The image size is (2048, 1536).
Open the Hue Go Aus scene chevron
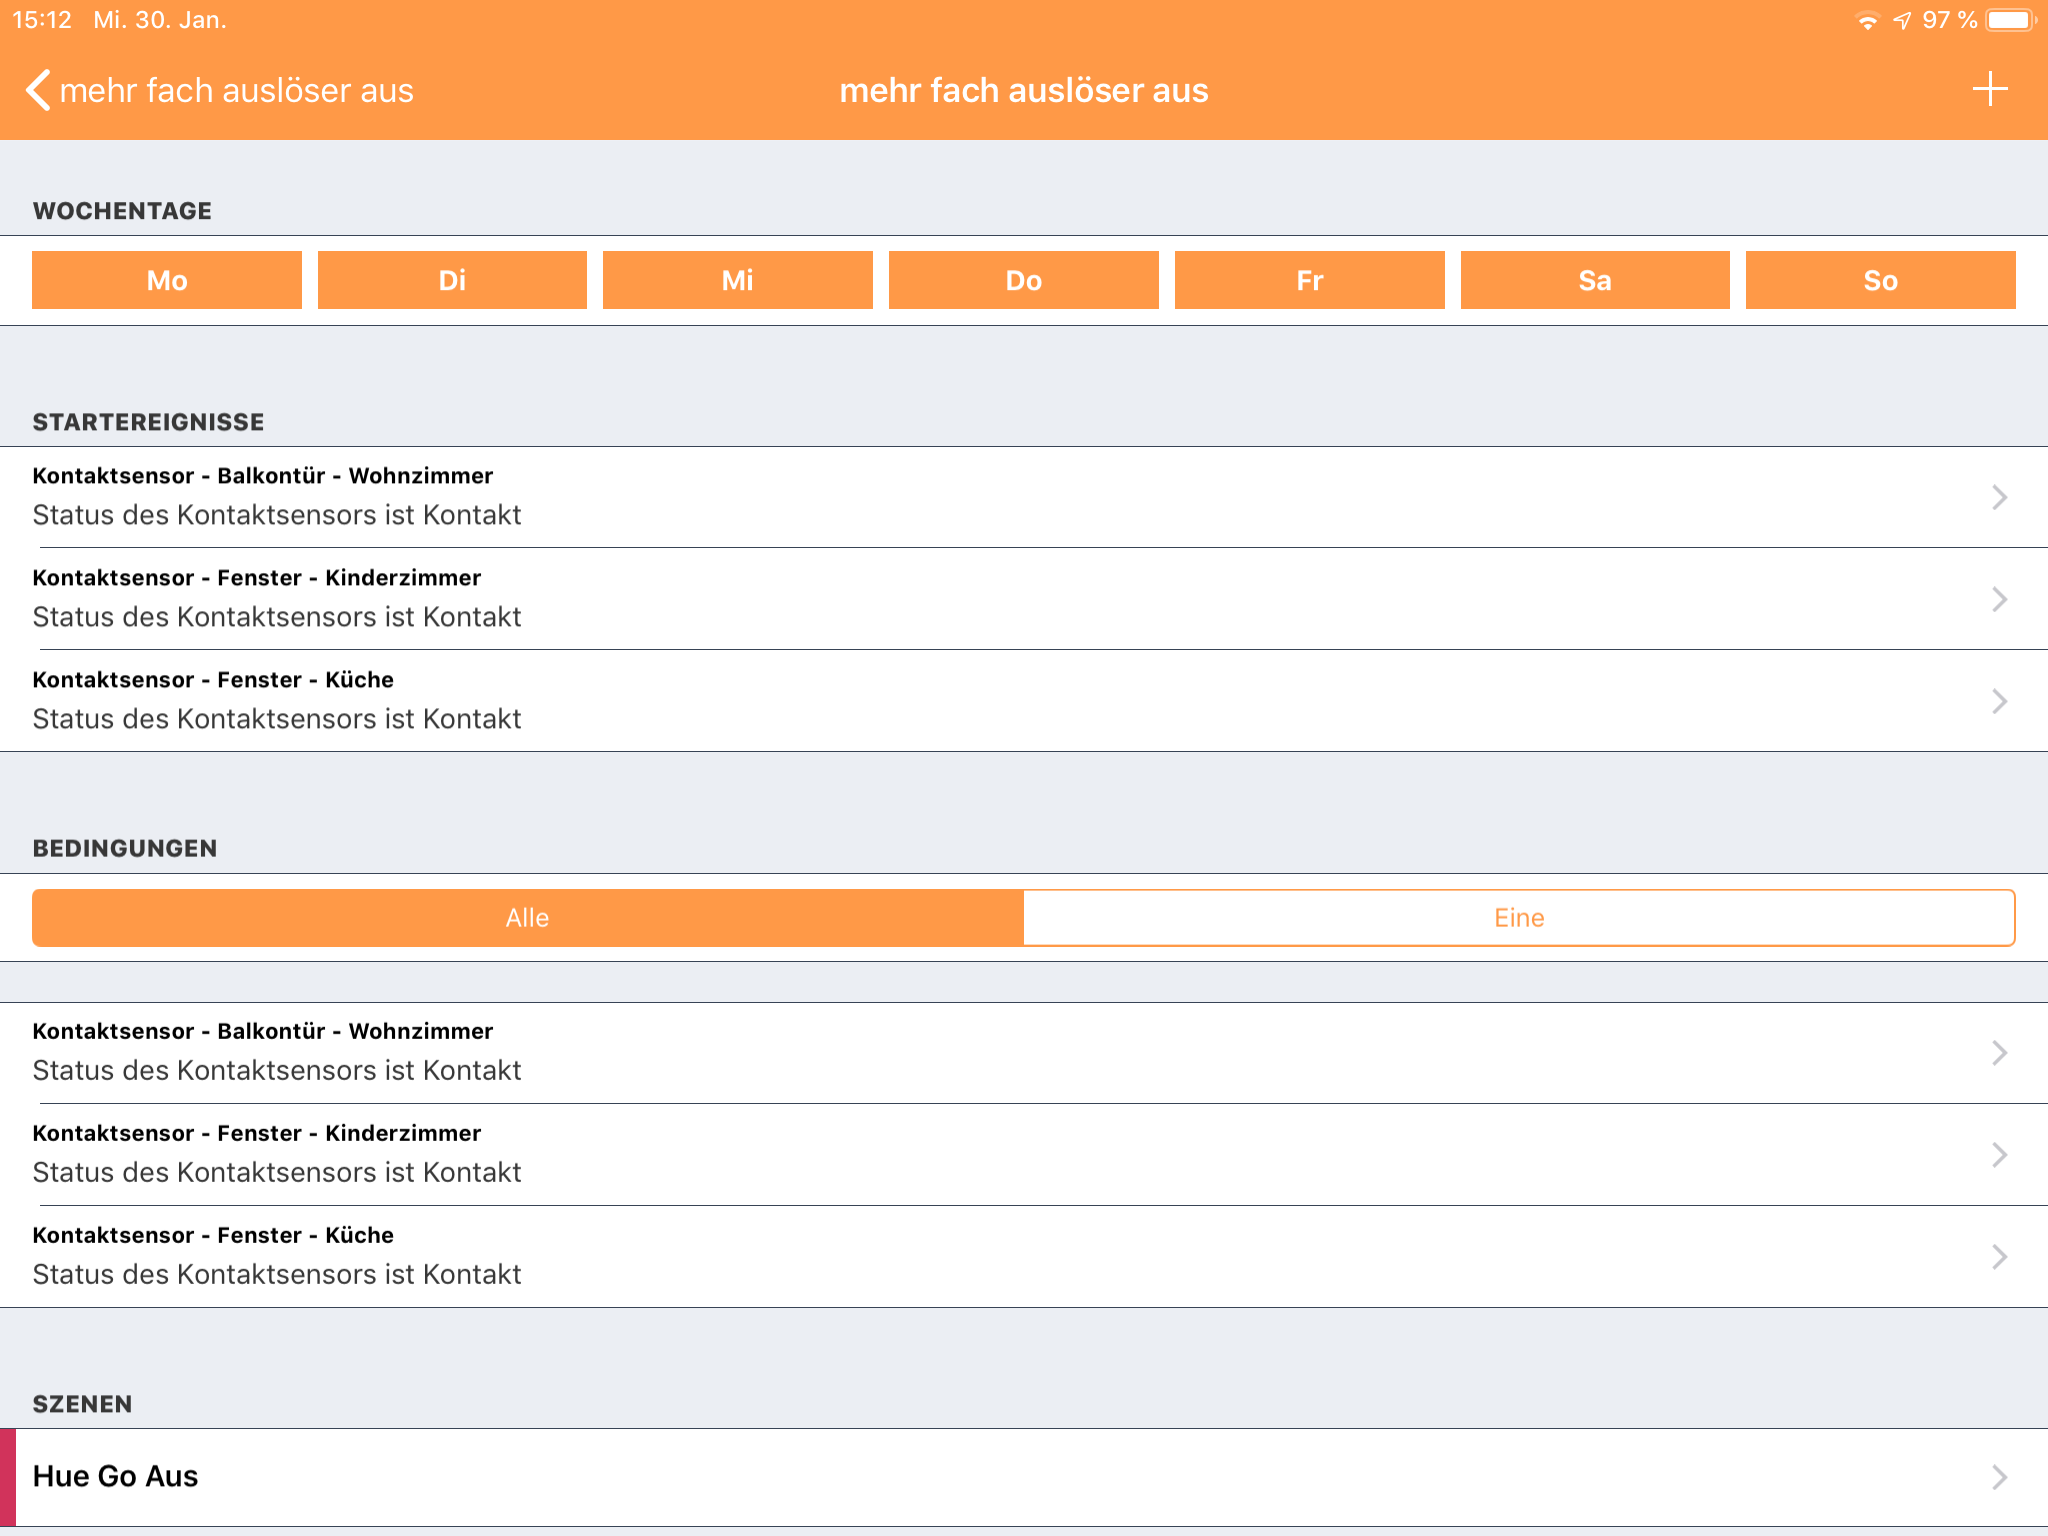(1998, 1477)
